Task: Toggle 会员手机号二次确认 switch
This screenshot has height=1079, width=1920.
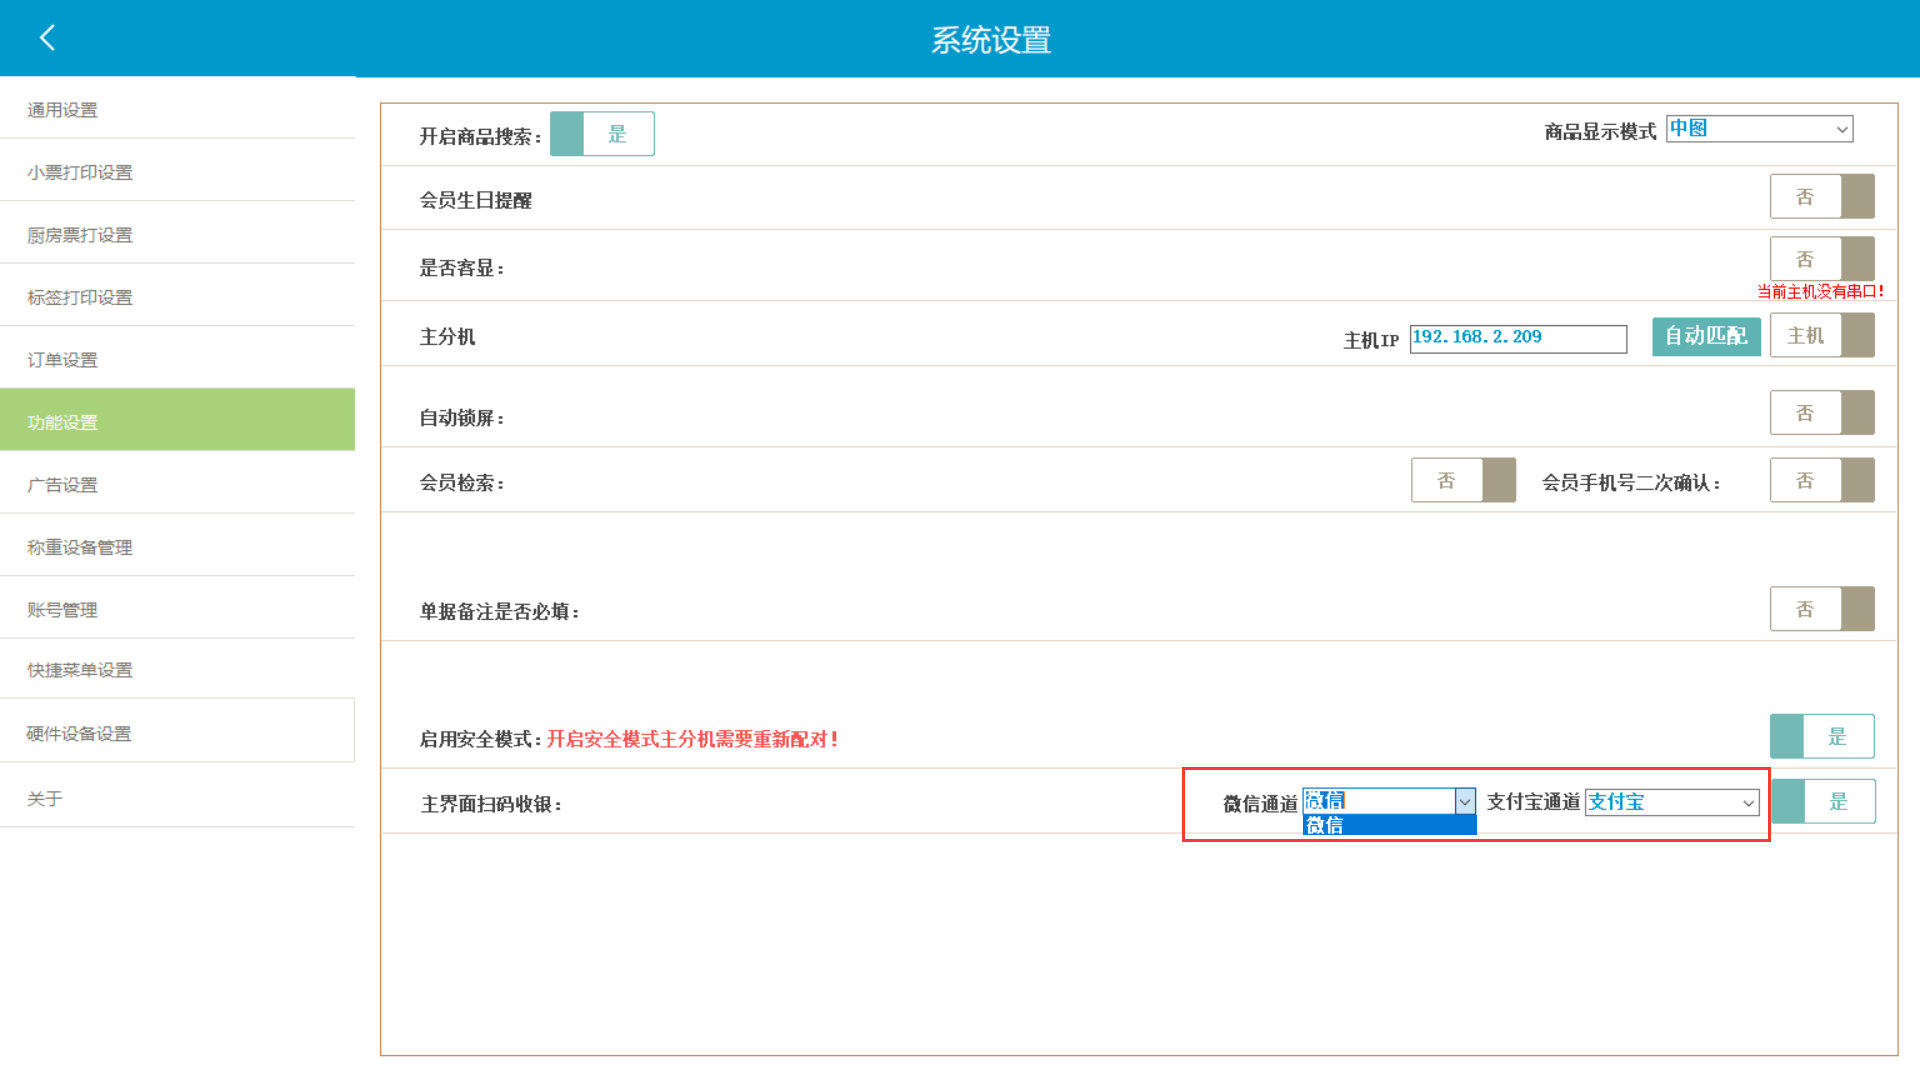Action: coord(1821,481)
